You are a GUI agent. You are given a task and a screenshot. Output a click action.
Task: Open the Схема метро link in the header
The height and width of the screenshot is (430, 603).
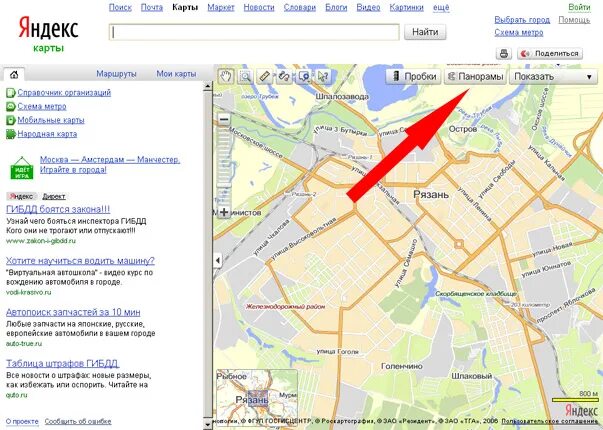point(519,33)
